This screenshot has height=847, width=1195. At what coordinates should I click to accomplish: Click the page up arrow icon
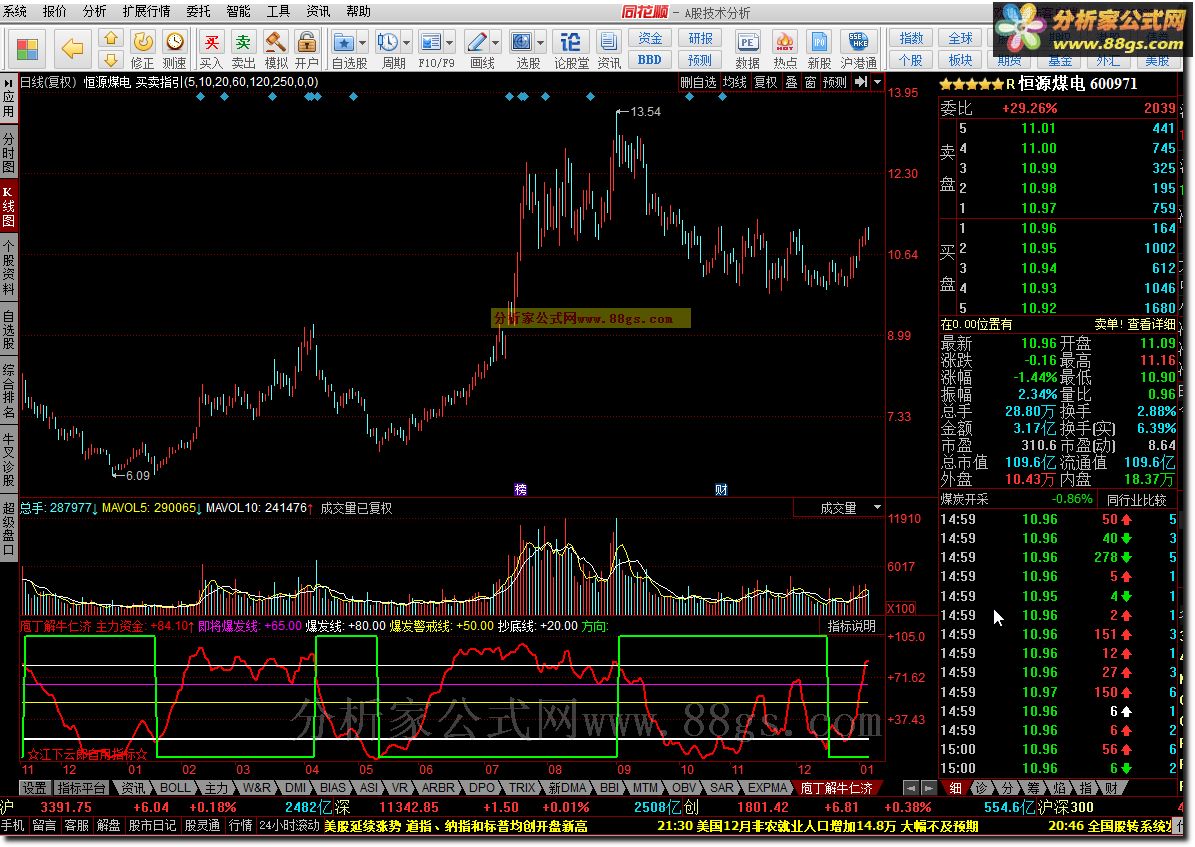click(x=111, y=38)
